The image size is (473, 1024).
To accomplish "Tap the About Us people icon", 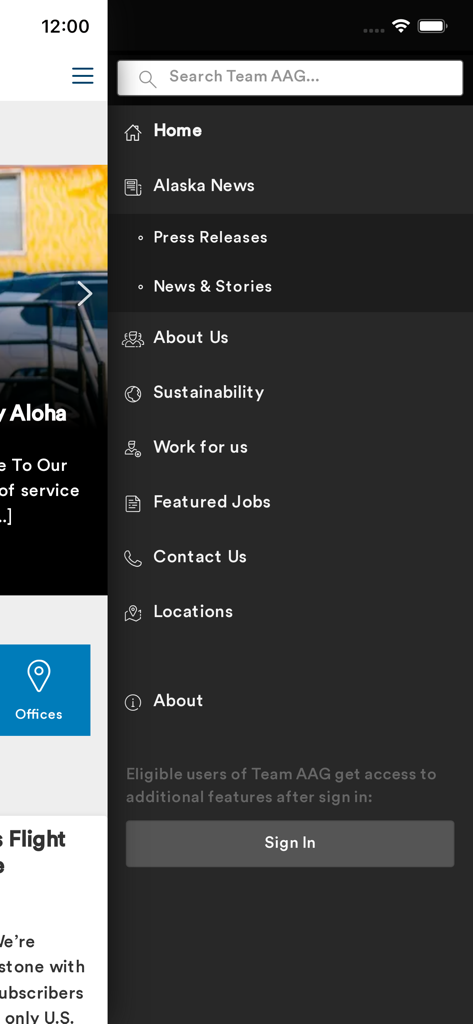I will click(x=133, y=339).
